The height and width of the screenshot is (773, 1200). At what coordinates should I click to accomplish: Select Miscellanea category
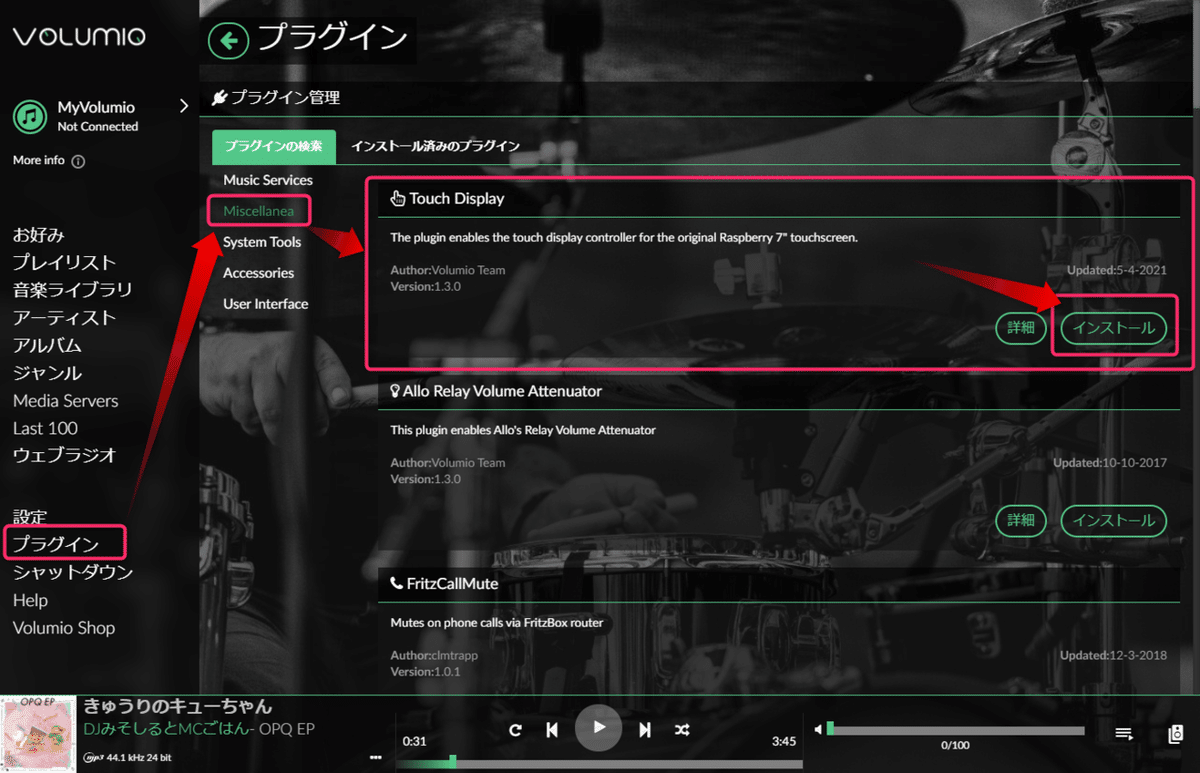(259, 211)
